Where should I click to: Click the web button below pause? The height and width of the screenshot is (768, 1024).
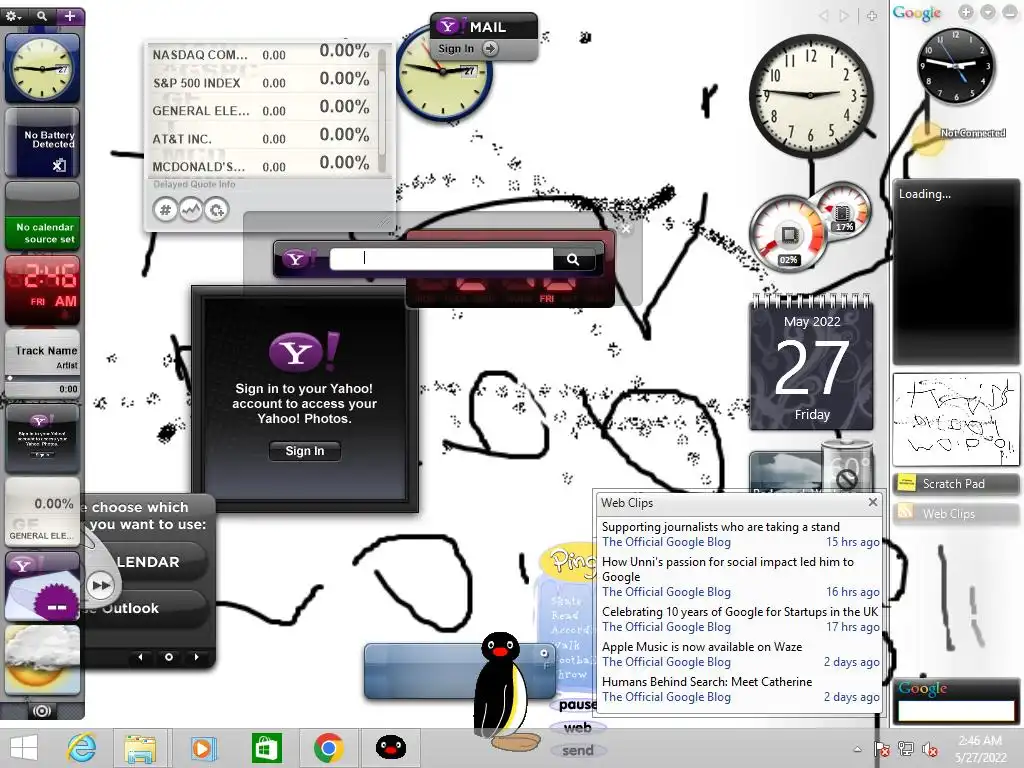click(x=577, y=728)
